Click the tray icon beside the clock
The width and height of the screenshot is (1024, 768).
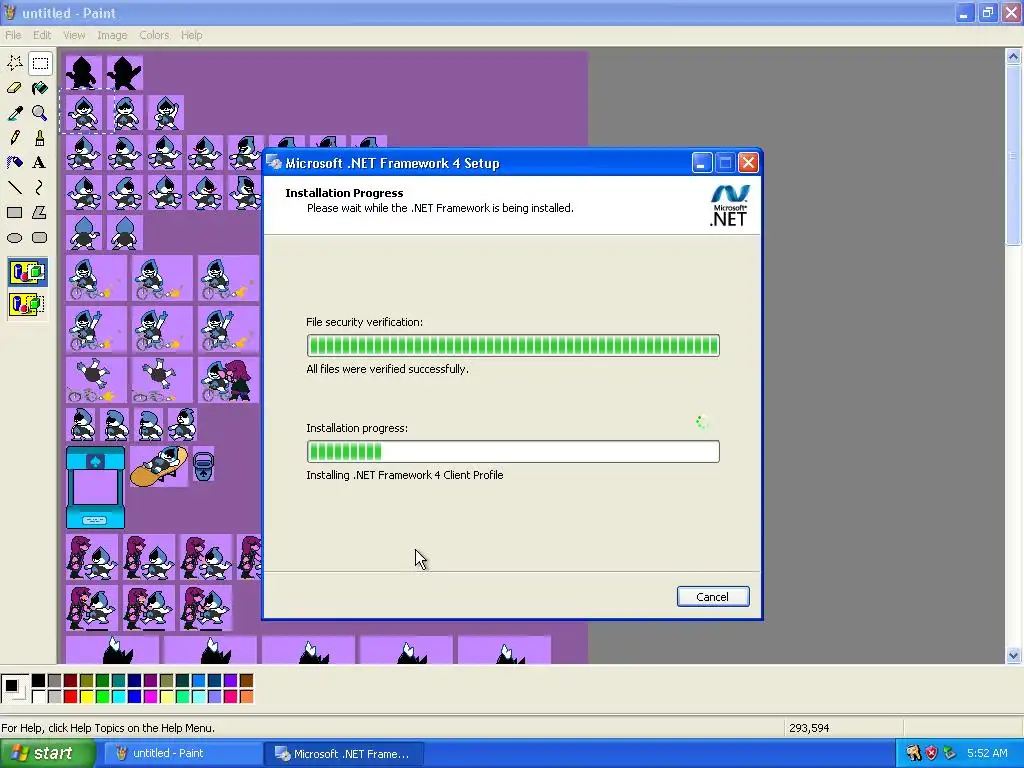(950, 754)
